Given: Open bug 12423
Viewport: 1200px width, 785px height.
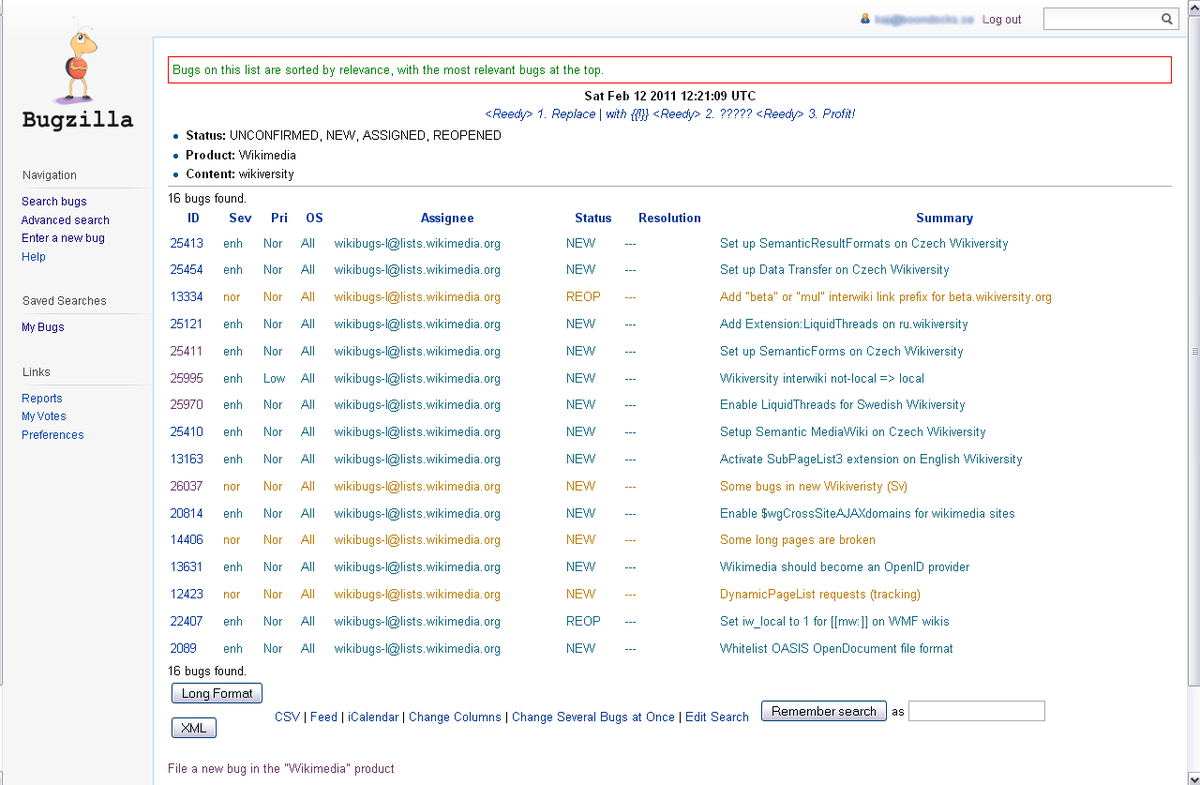Looking at the screenshot, I should tap(186, 594).
